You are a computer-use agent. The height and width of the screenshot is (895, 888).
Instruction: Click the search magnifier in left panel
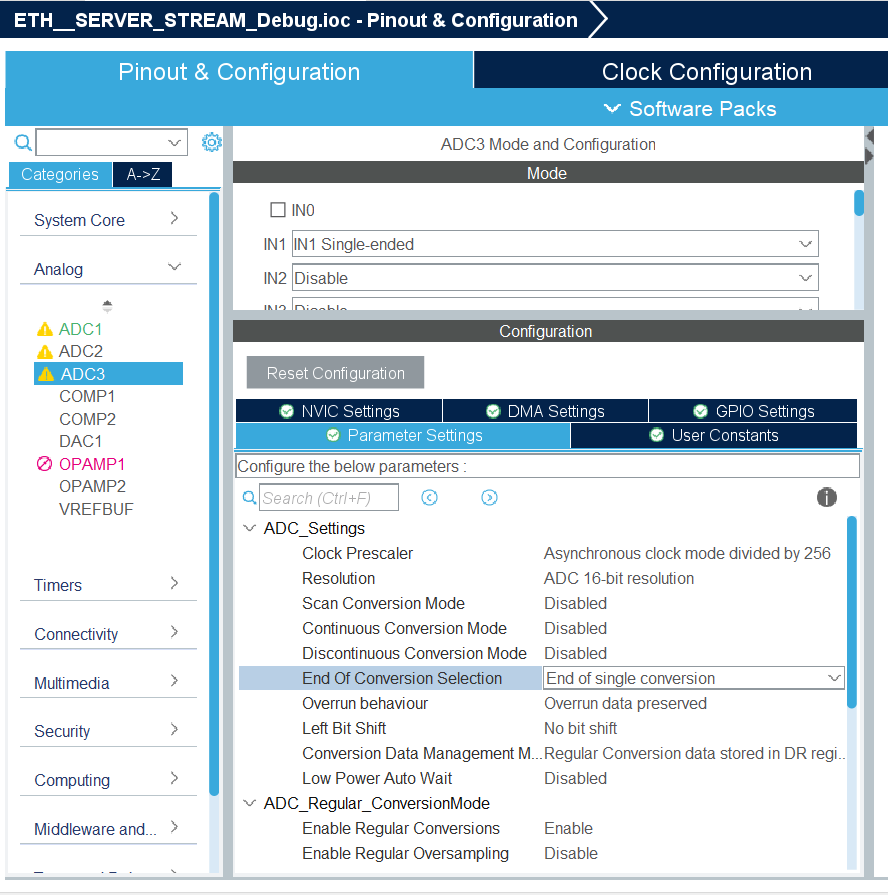pos(22,142)
